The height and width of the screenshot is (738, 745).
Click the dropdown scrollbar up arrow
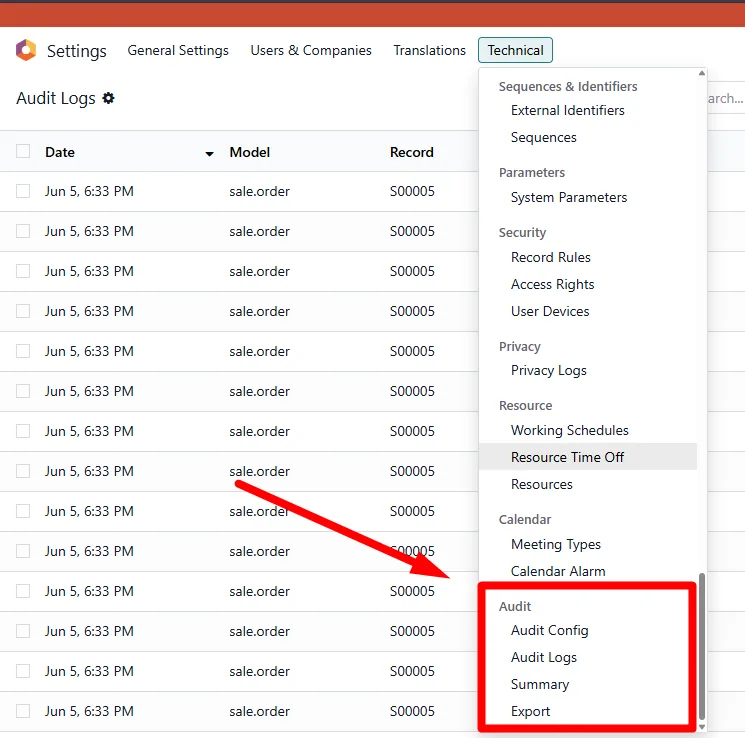pyautogui.click(x=701, y=73)
